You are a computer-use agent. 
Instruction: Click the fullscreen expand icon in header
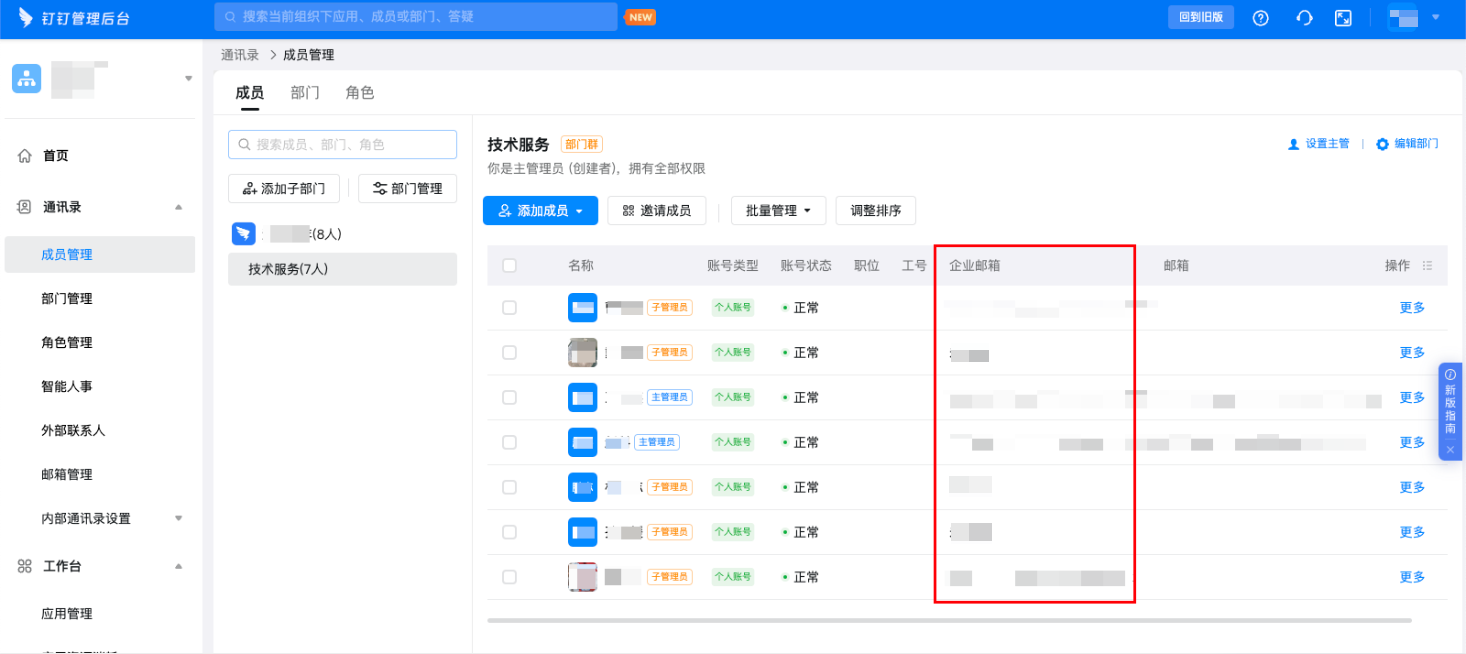[x=1344, y=18]
